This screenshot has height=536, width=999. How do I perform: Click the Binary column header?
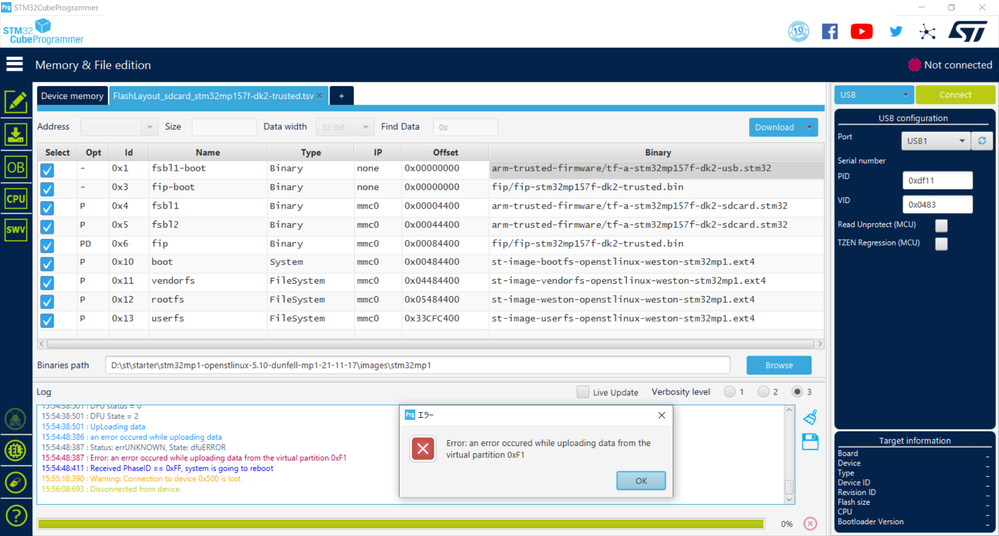tap(658, 152)
